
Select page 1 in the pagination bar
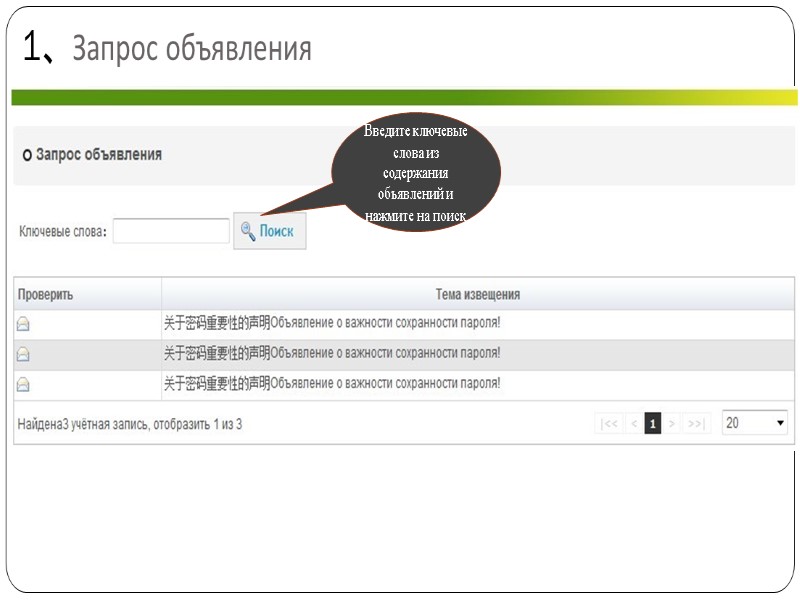652,422
